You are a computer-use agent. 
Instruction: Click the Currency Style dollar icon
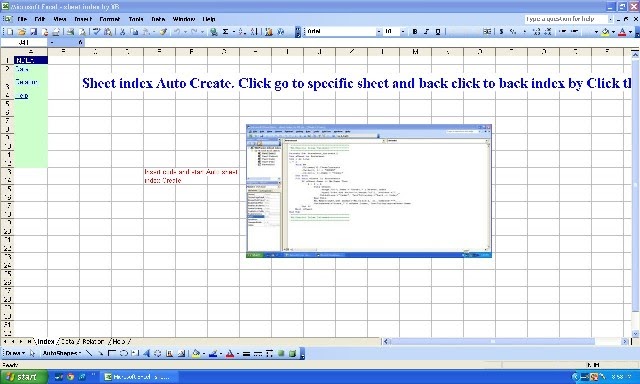pos(501,31)
